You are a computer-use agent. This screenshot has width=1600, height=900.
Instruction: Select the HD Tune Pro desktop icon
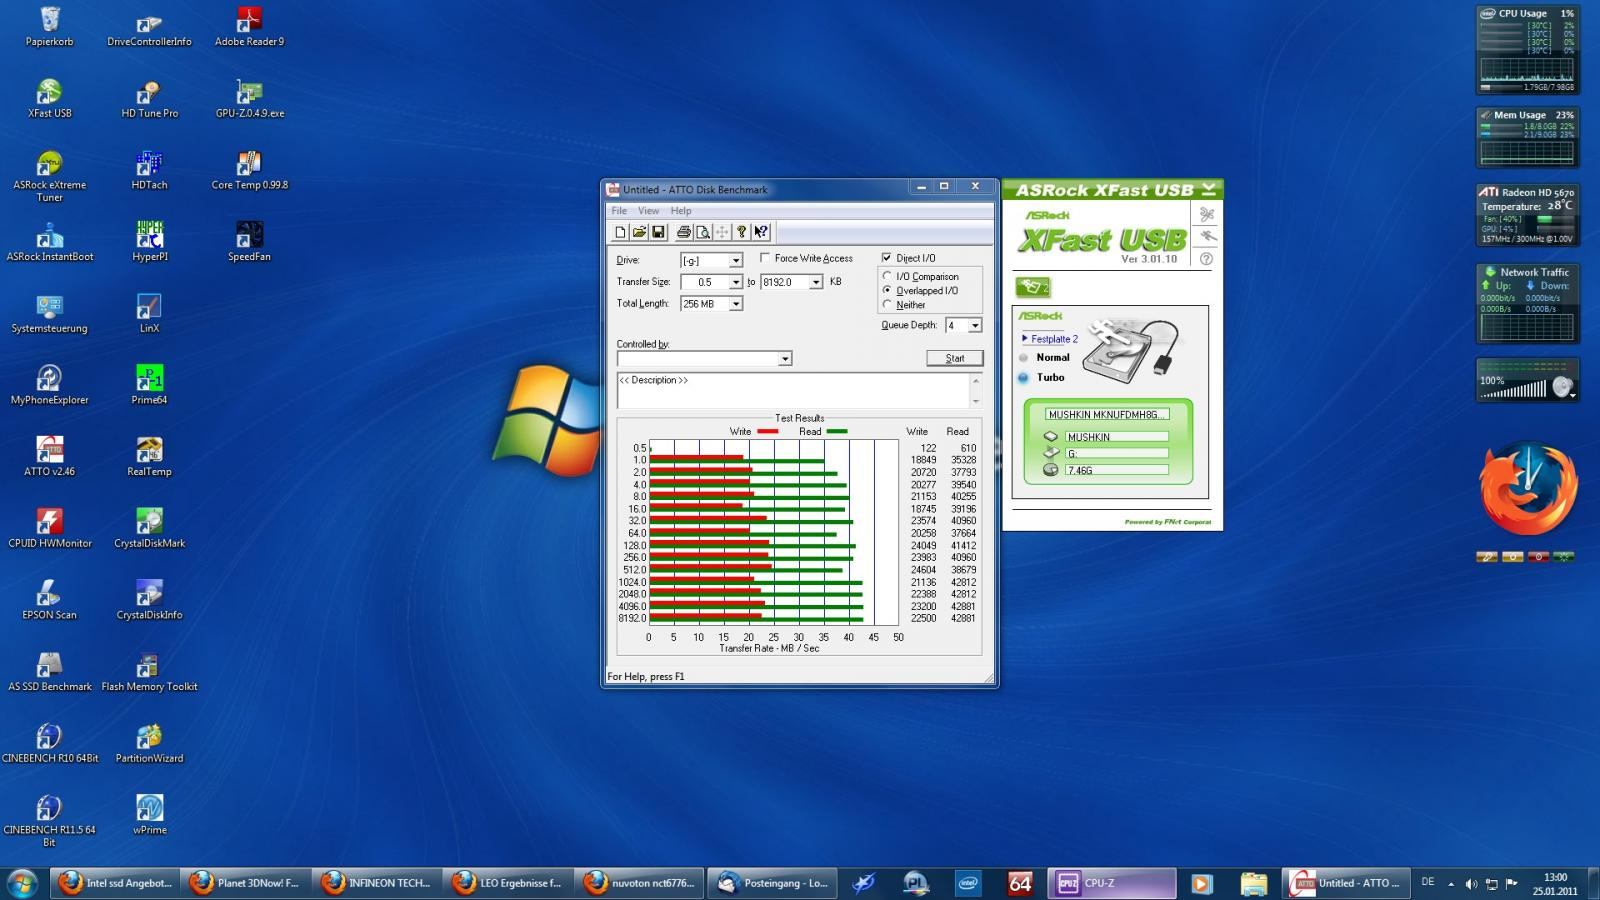149,99
